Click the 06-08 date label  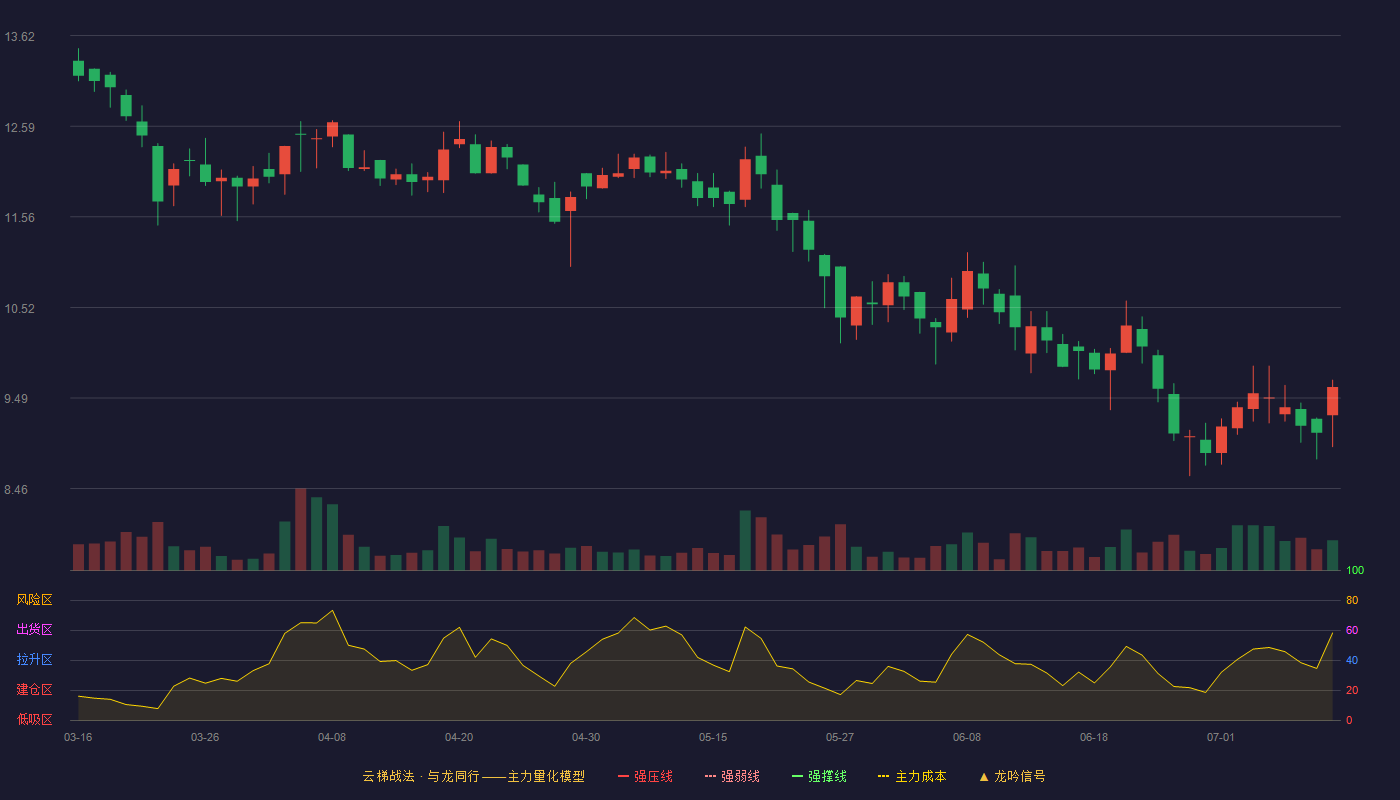967,737
